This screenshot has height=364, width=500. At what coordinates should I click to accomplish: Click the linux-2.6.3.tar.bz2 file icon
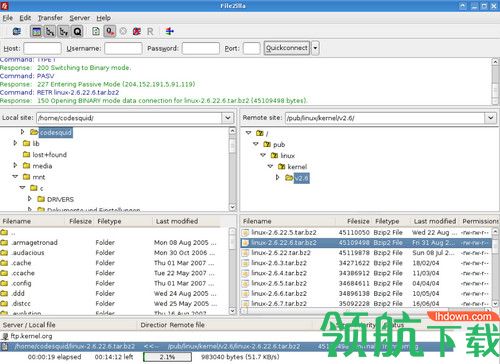pos(246,263)
